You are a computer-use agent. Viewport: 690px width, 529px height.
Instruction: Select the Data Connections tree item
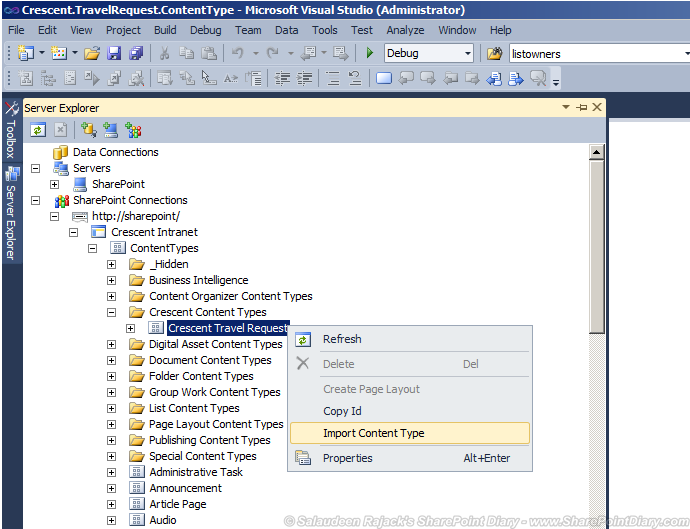point(116,152)
